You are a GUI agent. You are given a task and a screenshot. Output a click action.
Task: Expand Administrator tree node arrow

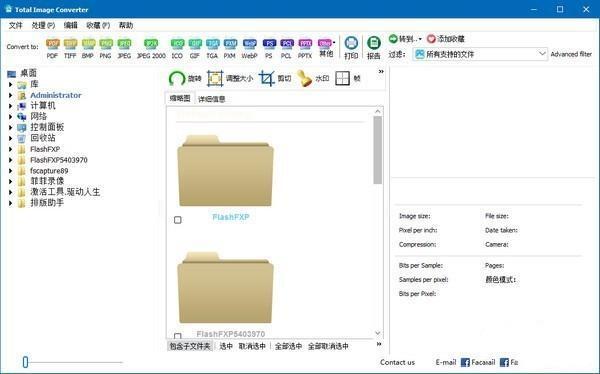11,95
